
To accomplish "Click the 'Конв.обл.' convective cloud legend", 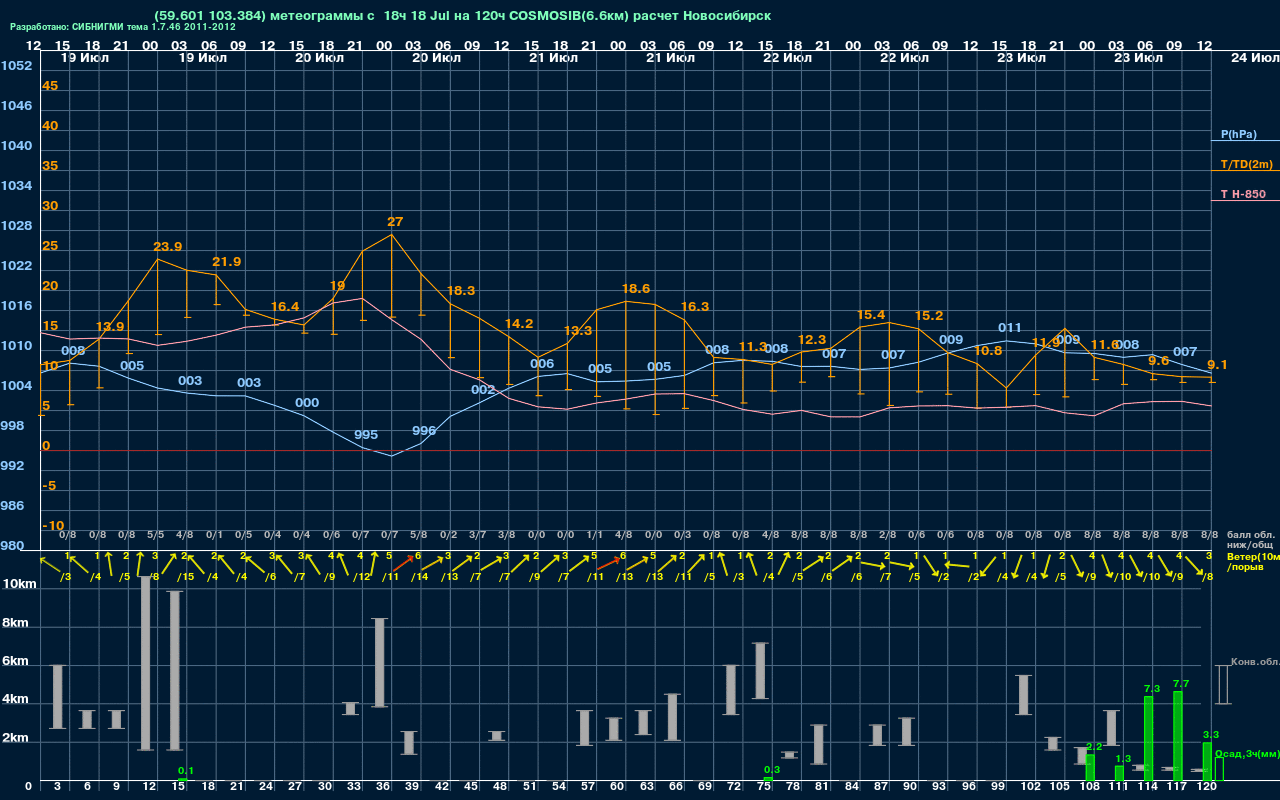I will click(x=1255, y=662).
